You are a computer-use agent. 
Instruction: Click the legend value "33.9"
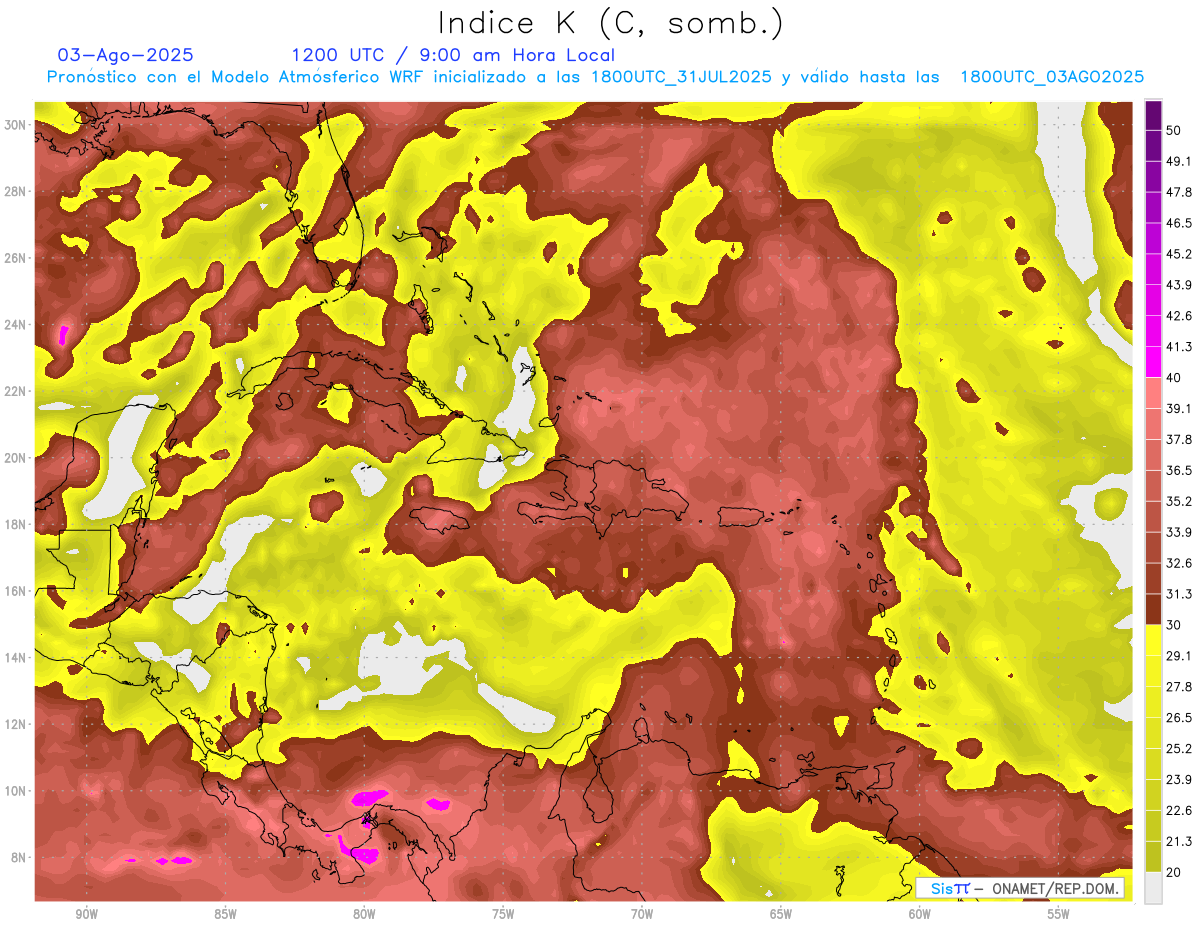point(1179,532)
